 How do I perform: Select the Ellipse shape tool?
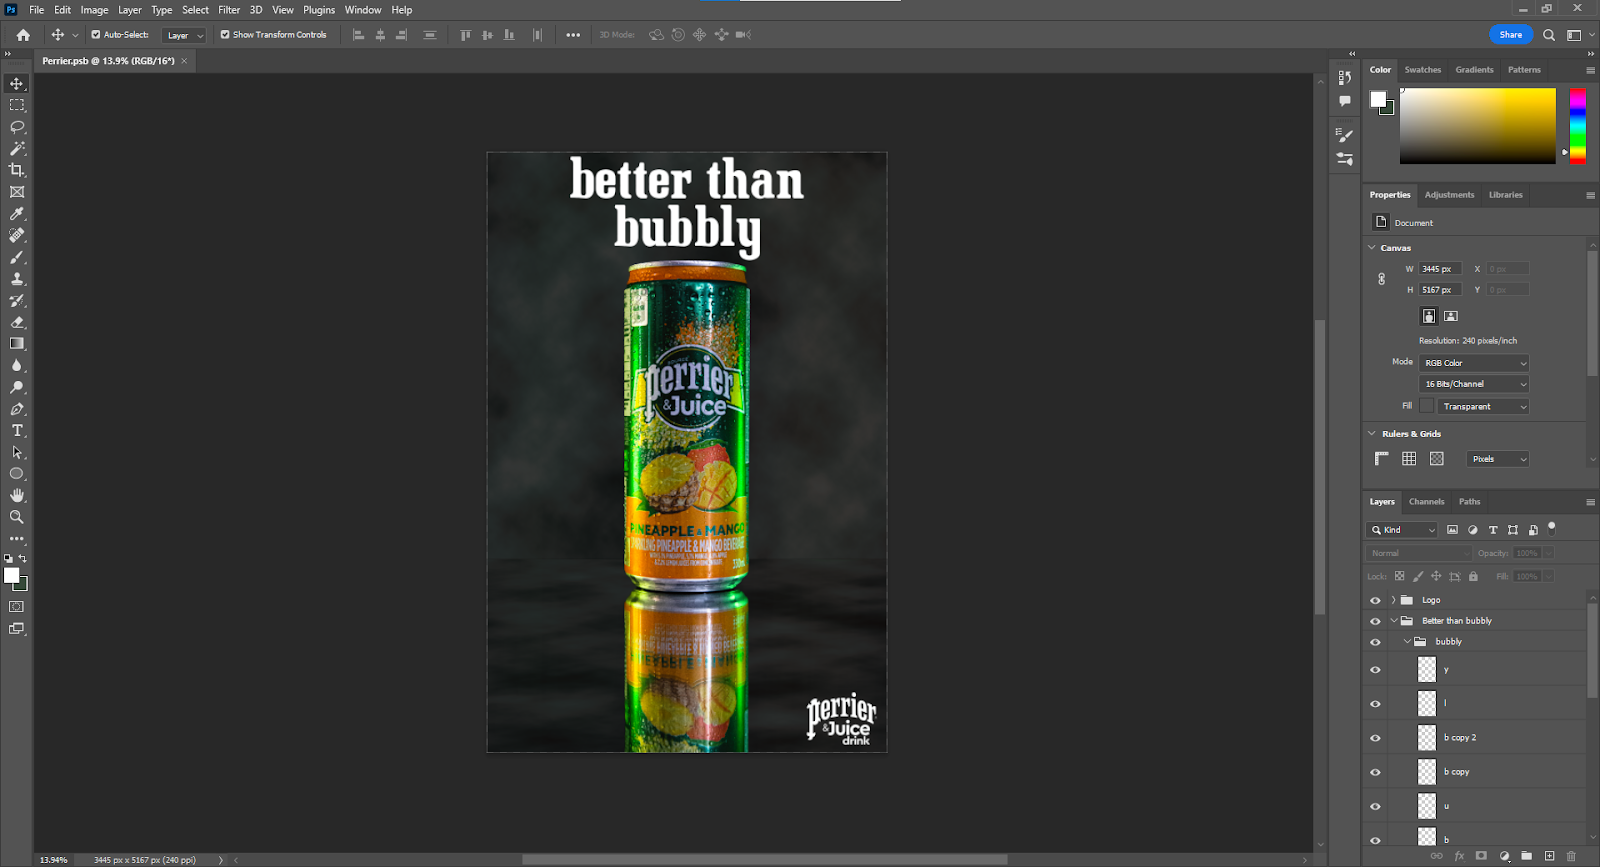coord(17,474)
